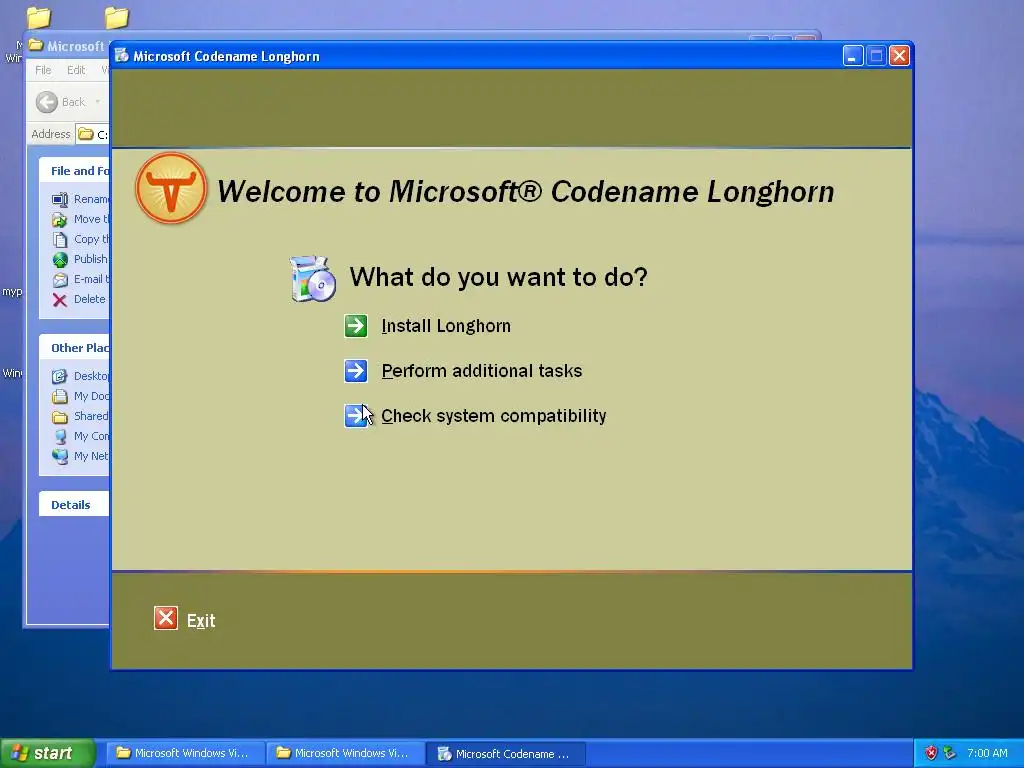Click the red X Exit icon

(x=166, y=618)
